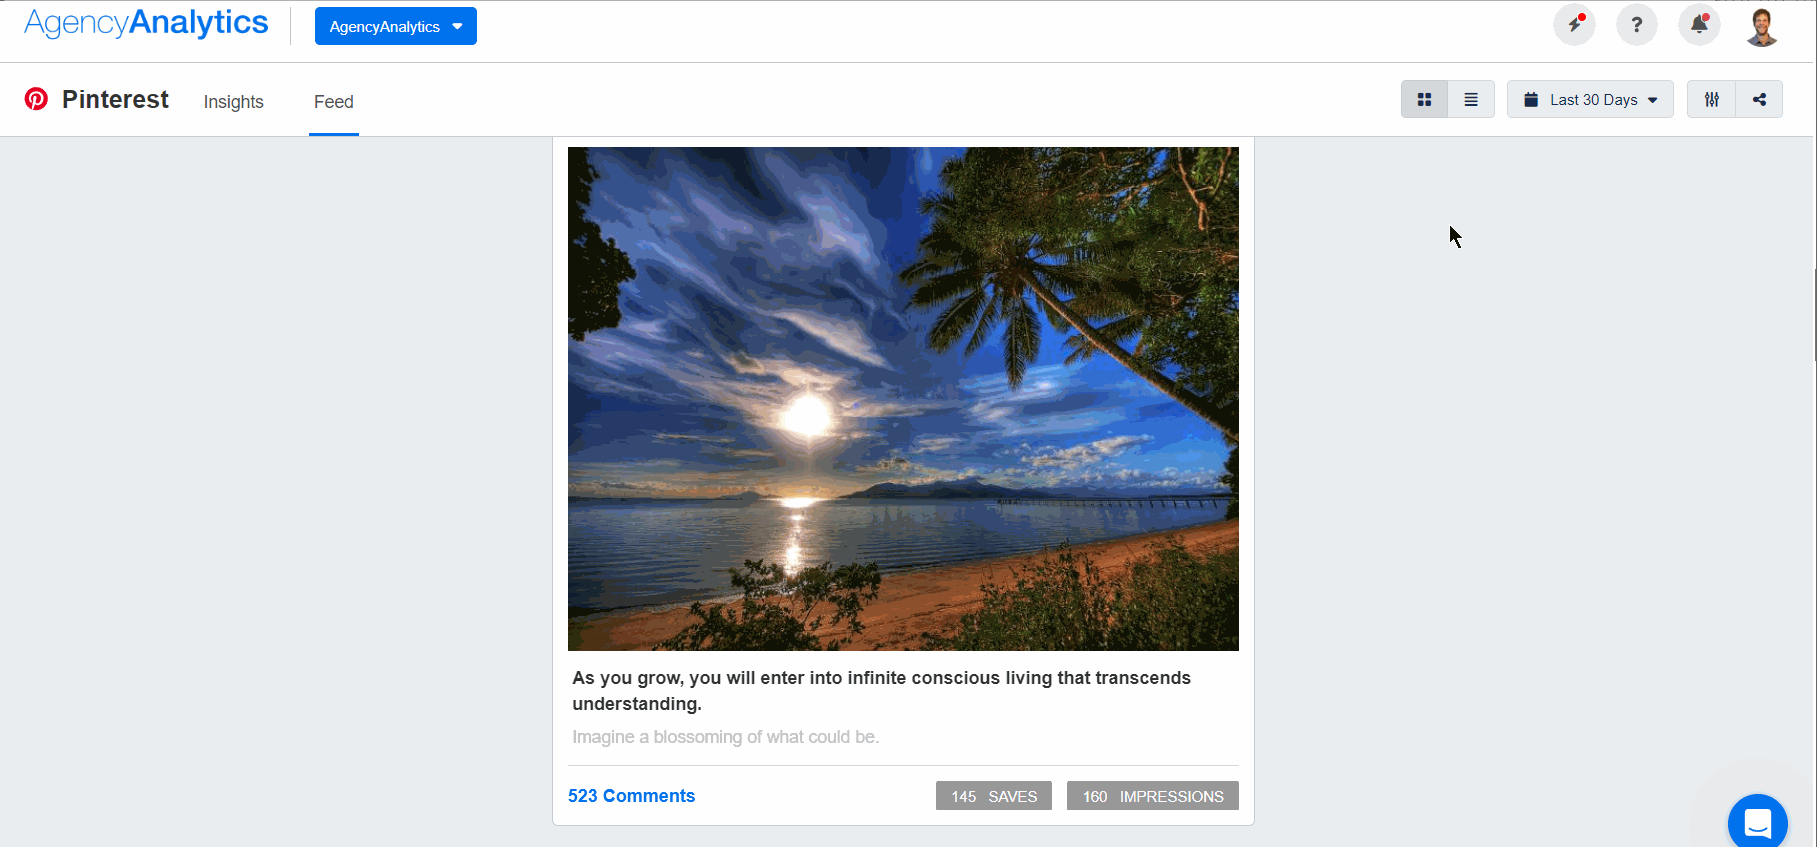Click the share icon button
The height and width of the screenshot is (847, 1817).
(1759, 99)
